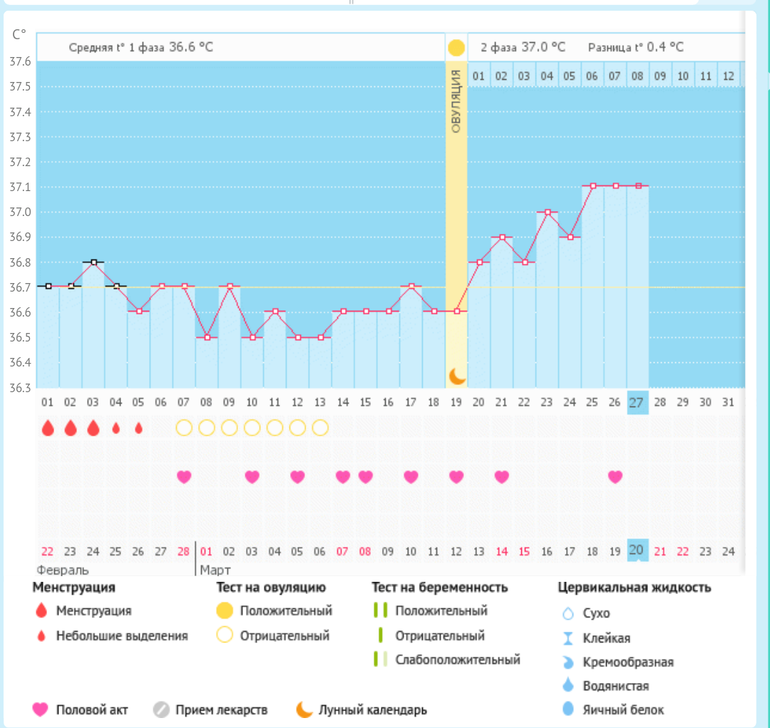Image resolution: width=770 pixels, height=728 pixels.
Task: Click phase two day 08 header cell
Action: [638, 76]
